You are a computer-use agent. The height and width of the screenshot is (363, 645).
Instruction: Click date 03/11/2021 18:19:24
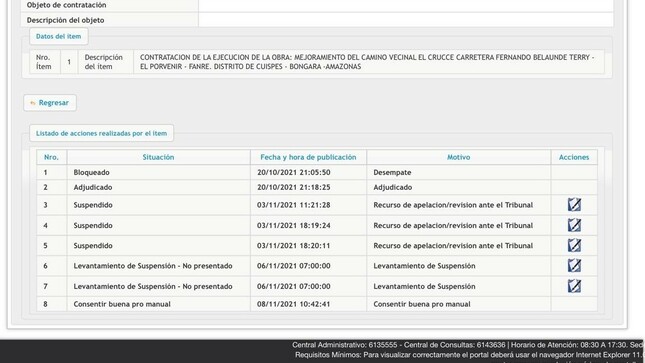(294, 226)
